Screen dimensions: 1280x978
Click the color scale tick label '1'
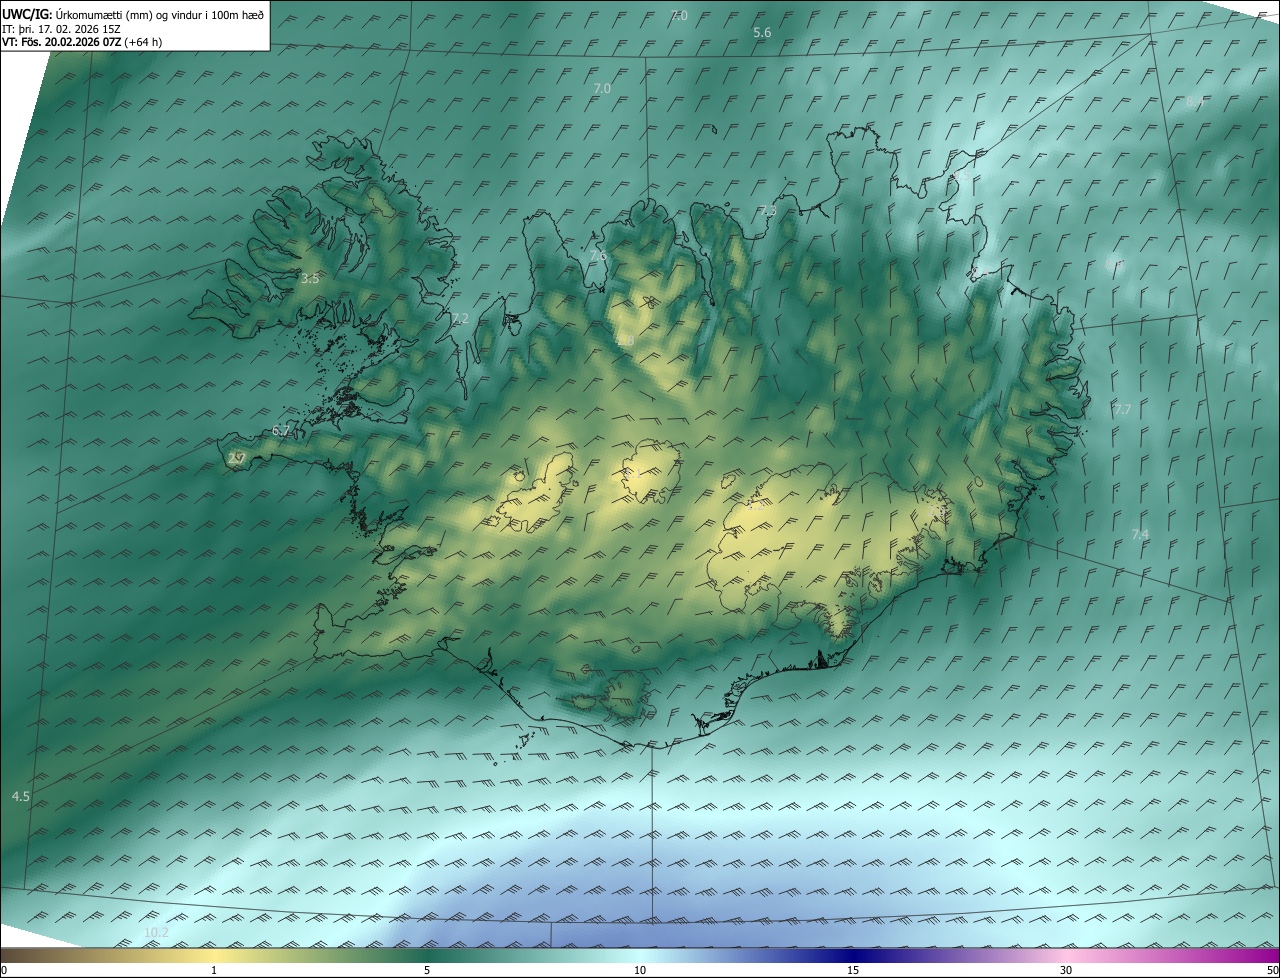pos(214,970)
